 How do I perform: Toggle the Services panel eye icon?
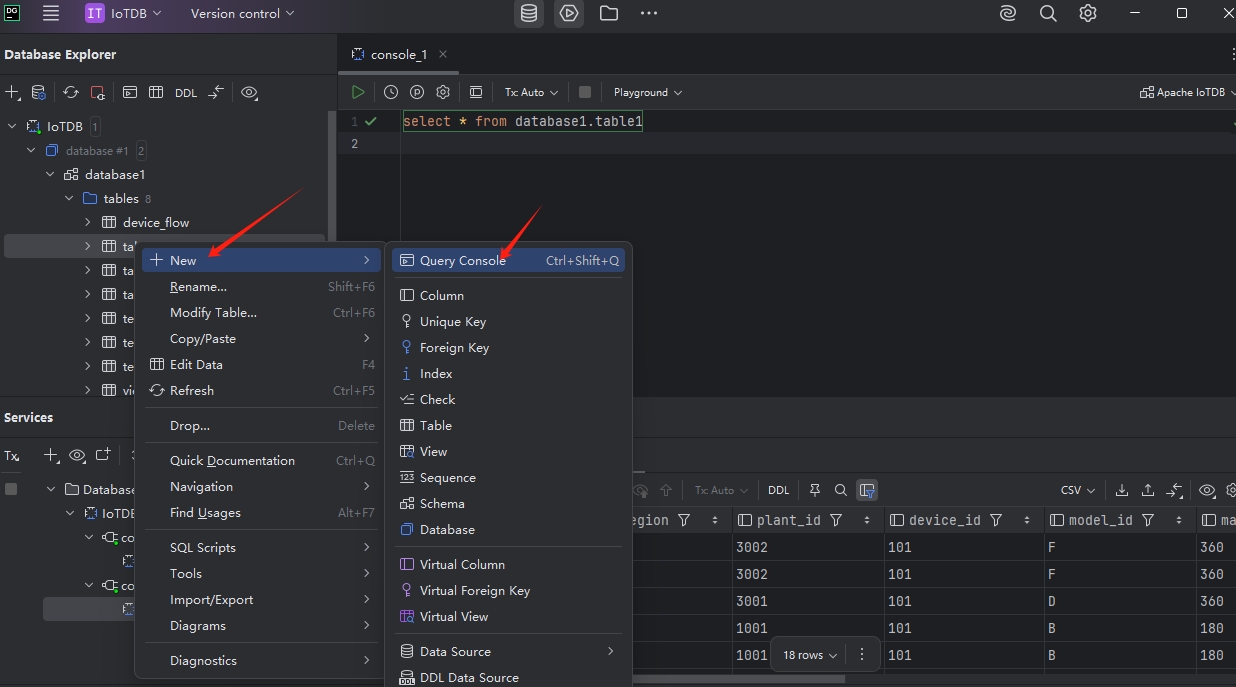(x=77, y=455)
